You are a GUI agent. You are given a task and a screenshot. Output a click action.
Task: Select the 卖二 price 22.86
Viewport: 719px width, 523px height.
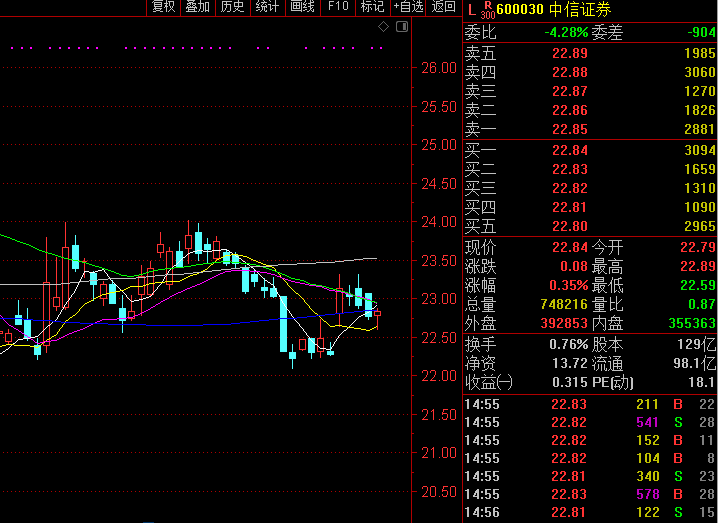570,110
